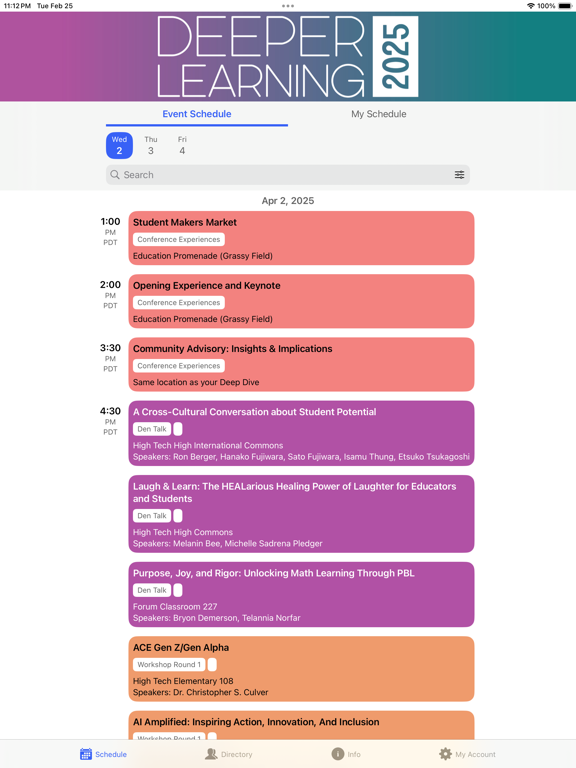Tap the 11:12 PM clock in status bar
The height and width of the screenshot is (768, 576).
(x=17, y=6)
